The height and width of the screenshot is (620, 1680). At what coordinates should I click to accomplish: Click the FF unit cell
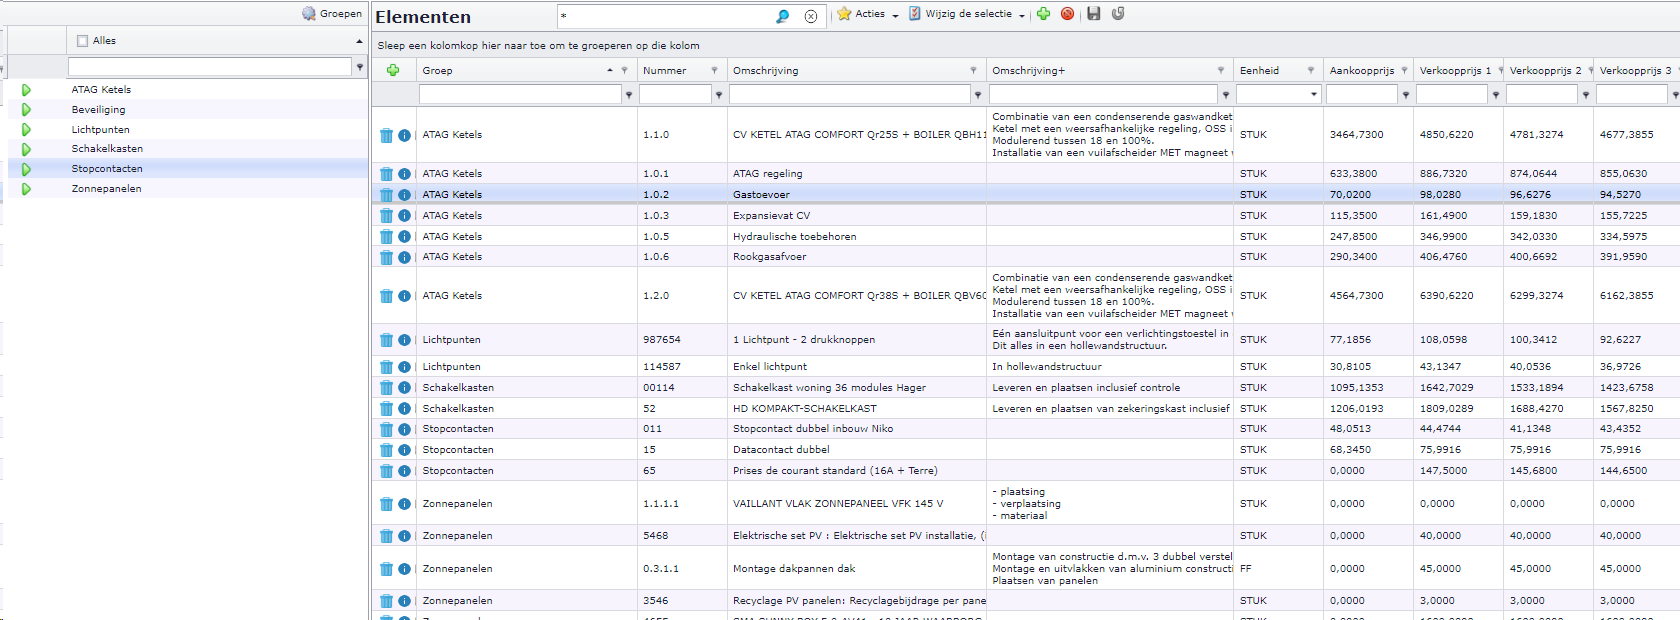pyautogui.click(x=1278, y=569)
